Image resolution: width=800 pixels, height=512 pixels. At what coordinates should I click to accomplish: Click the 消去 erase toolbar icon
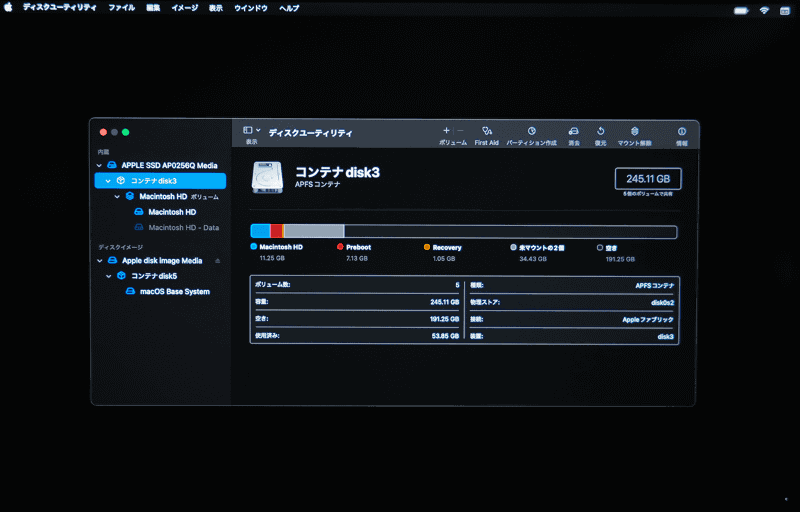coord(573,131)
